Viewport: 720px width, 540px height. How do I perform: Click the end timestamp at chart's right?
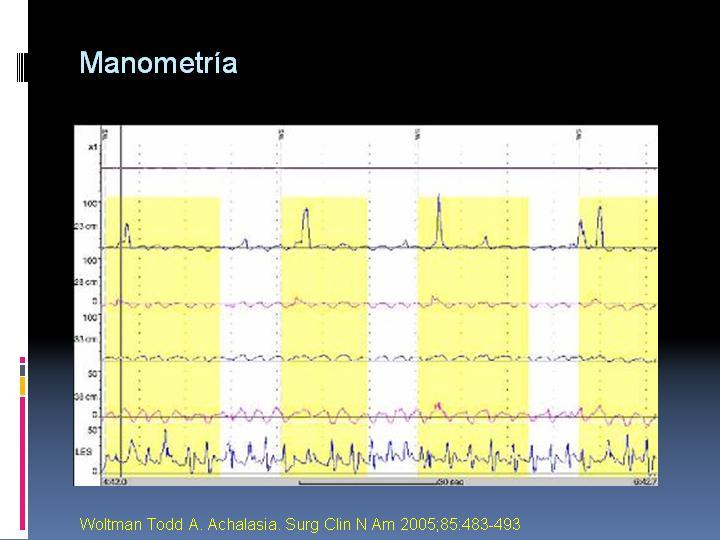pos(645,482)
